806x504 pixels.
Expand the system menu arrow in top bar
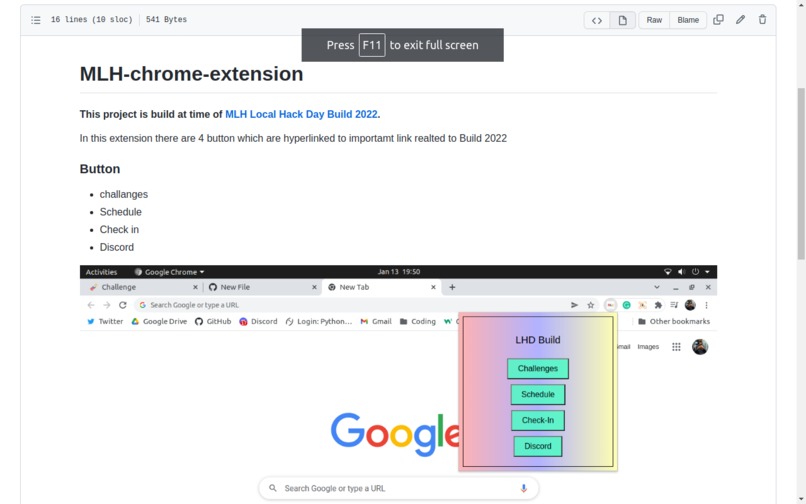click(707, 272)
